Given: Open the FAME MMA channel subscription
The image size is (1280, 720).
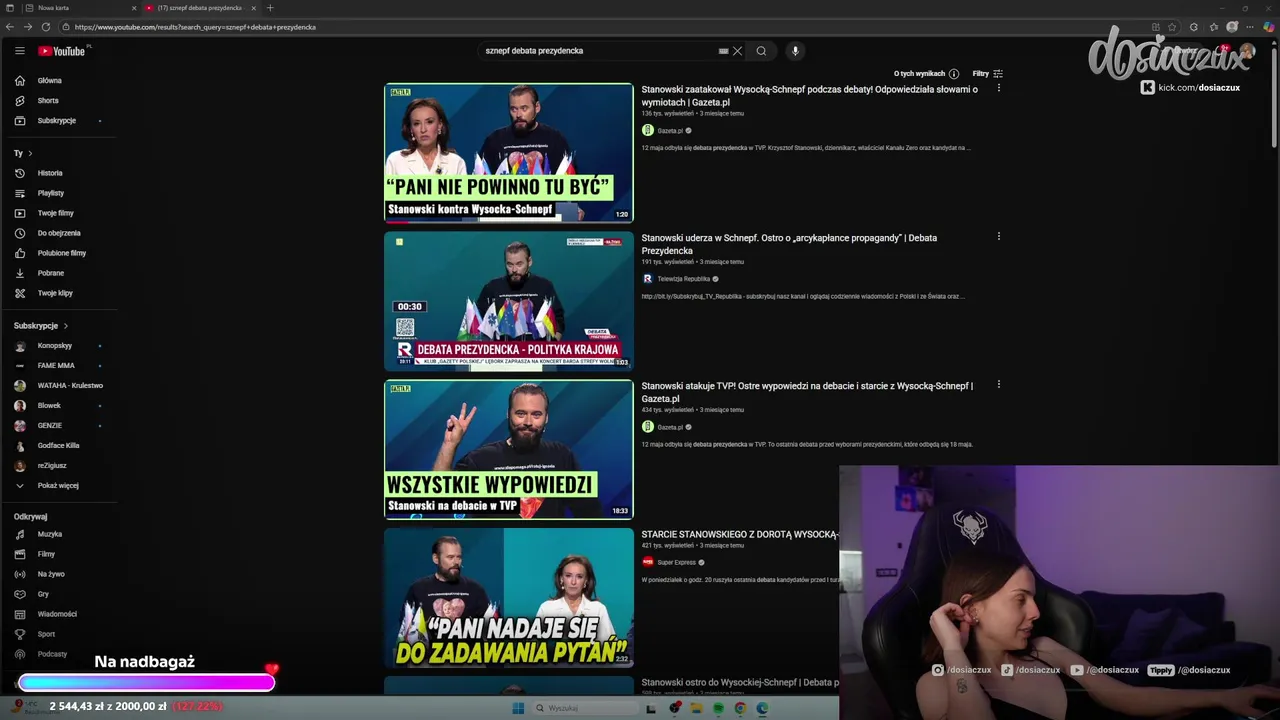Looking at the screenshot, I should [x=56, y=366].
